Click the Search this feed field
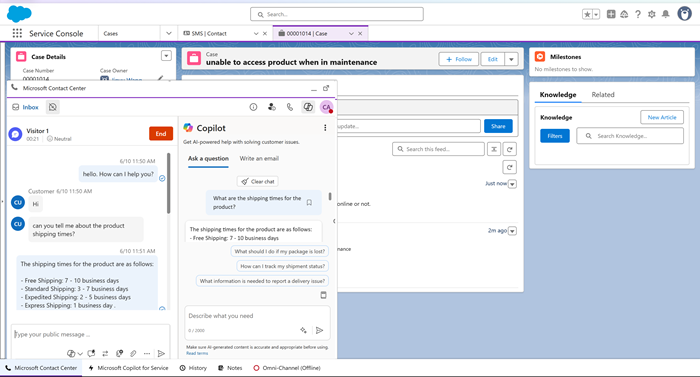This screenshot has height=377, width=700. [438, 149]
